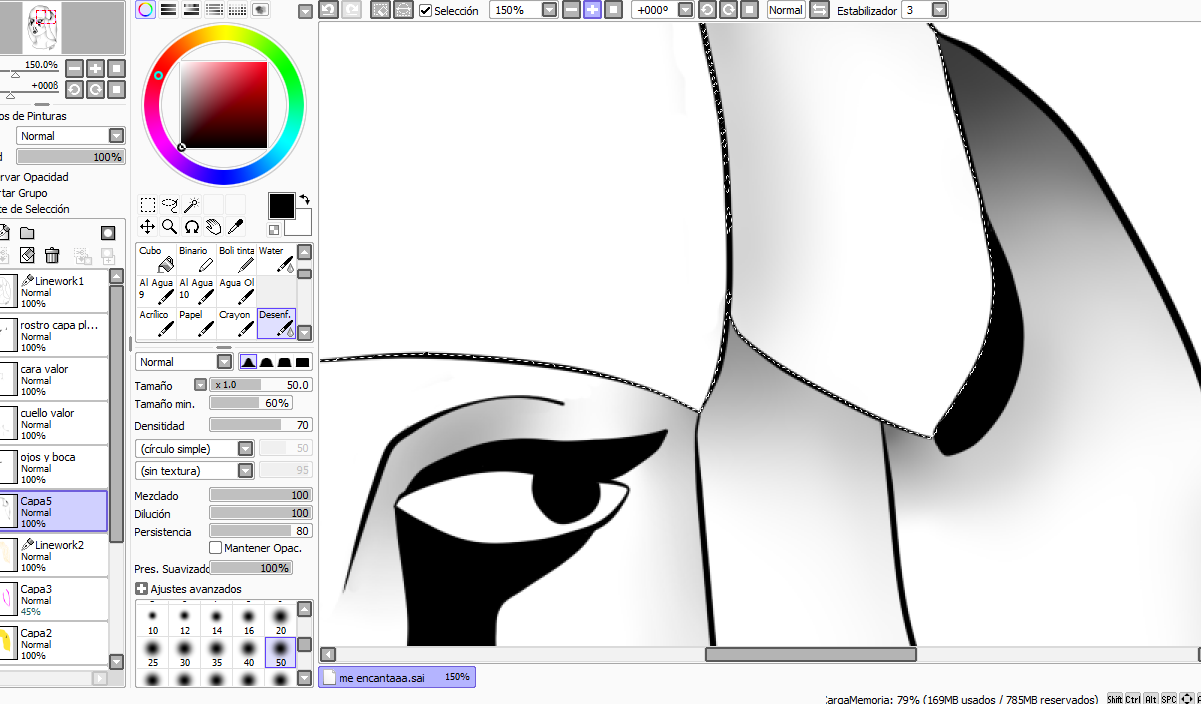This screenshot has height=704, width=1201.
Task: Choose the Water brush tool
Action: [x=276, y=259]
